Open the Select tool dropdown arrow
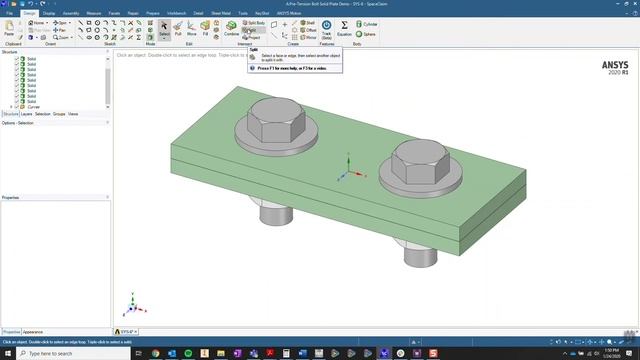The height and width of the screenshot is (360, 640). [x=164, y=38]
